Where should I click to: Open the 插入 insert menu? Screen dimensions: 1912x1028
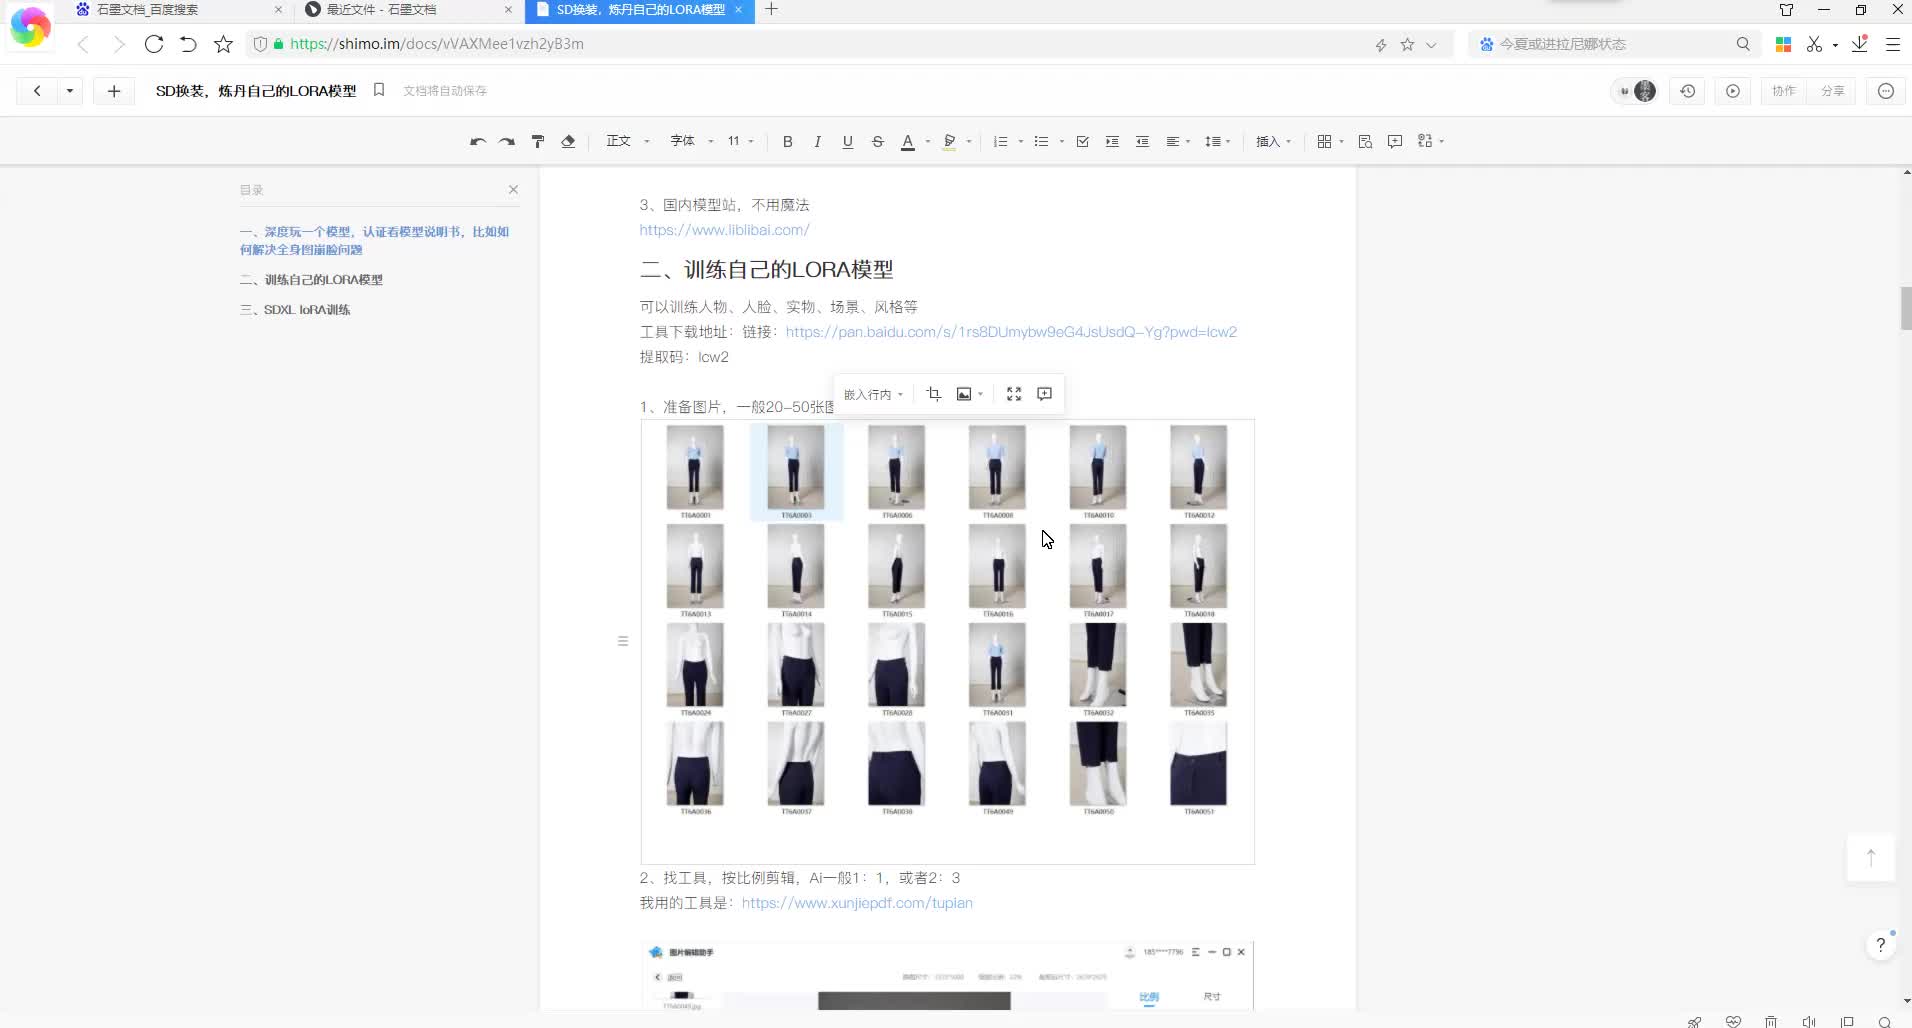[1273, 141]
